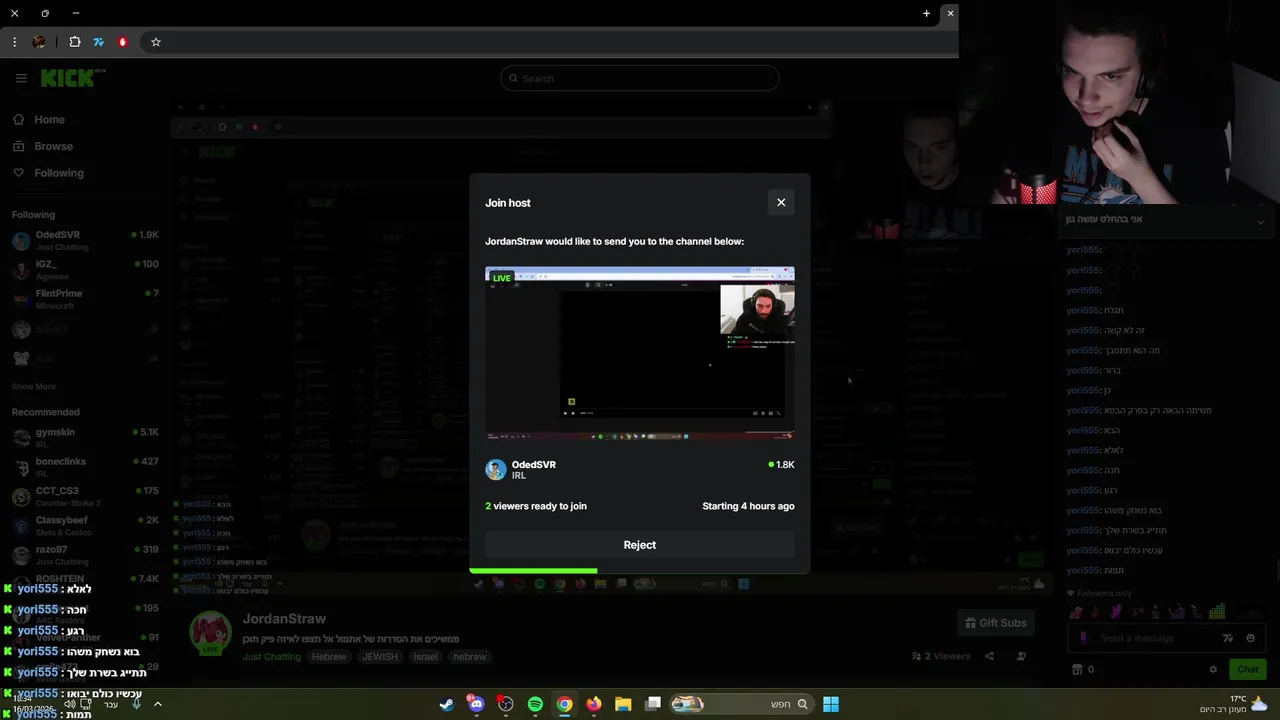Click the Windows taskbar search box

pyautogui.click(x=741, y=704)
